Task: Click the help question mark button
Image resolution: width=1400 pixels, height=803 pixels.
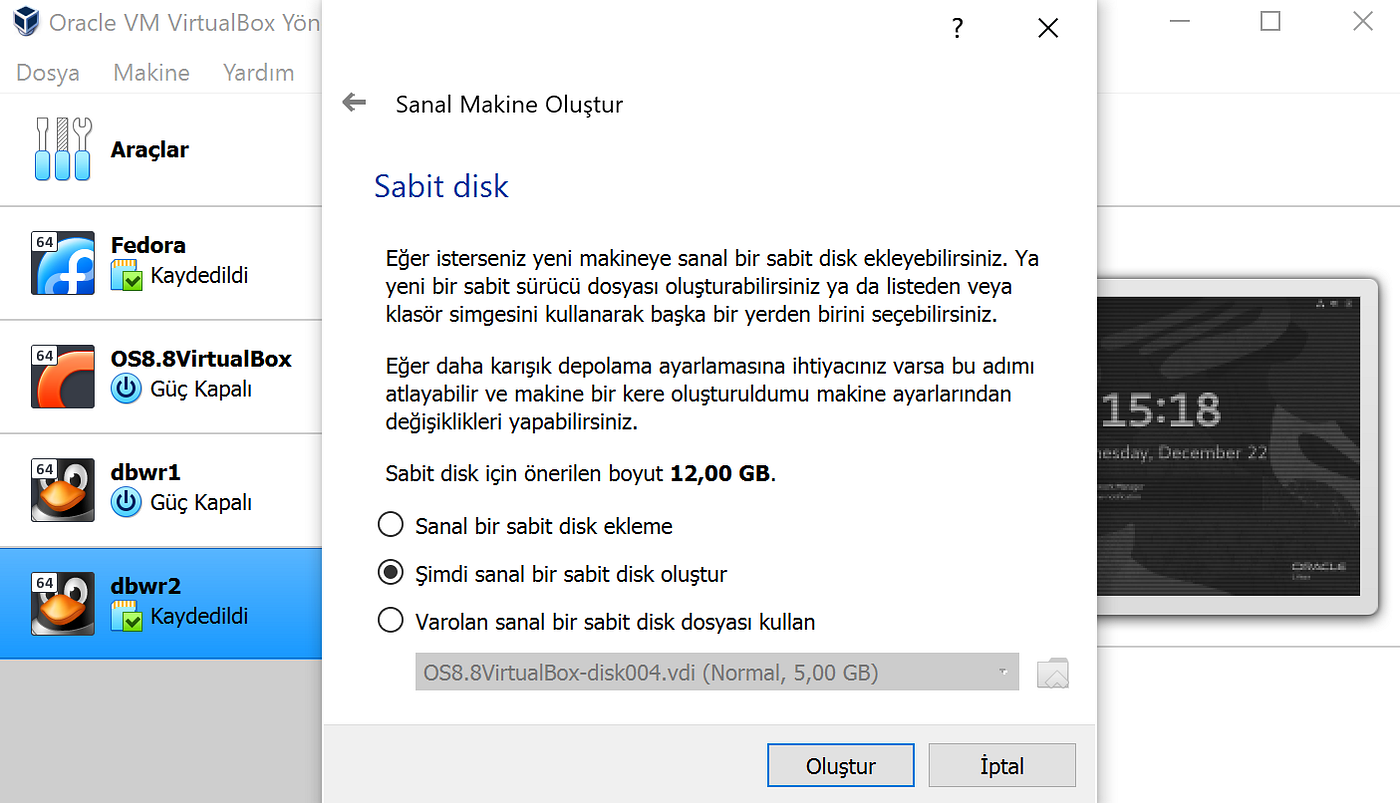Action: point(957,29)
